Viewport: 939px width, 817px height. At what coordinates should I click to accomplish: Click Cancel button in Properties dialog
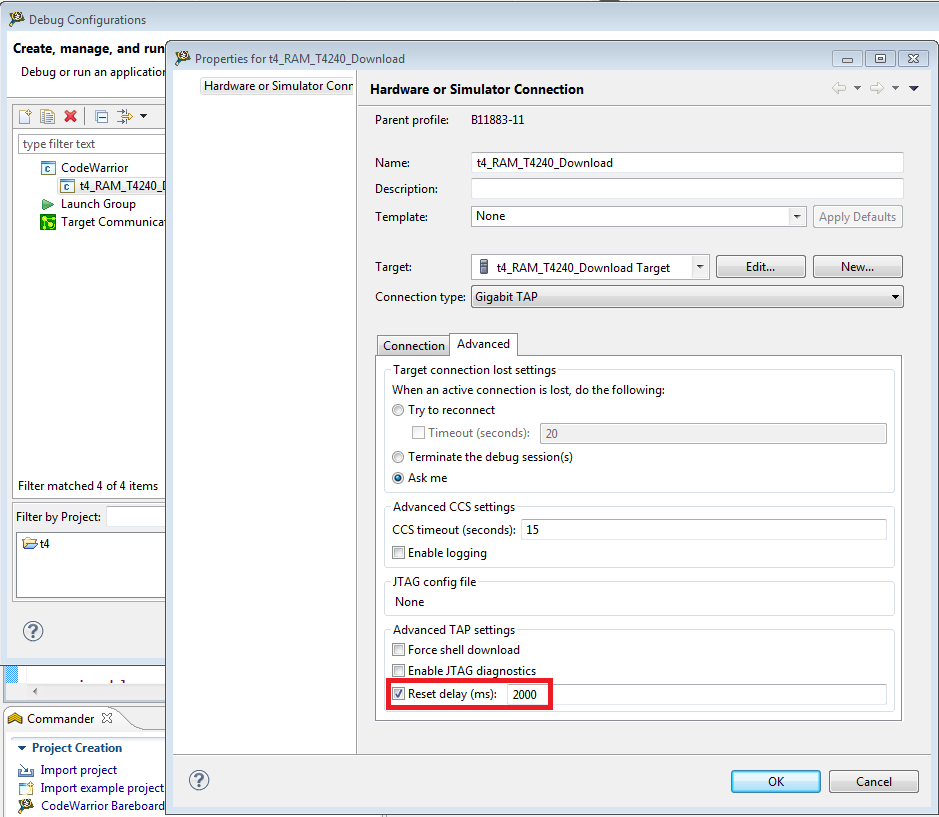(873, 781)
